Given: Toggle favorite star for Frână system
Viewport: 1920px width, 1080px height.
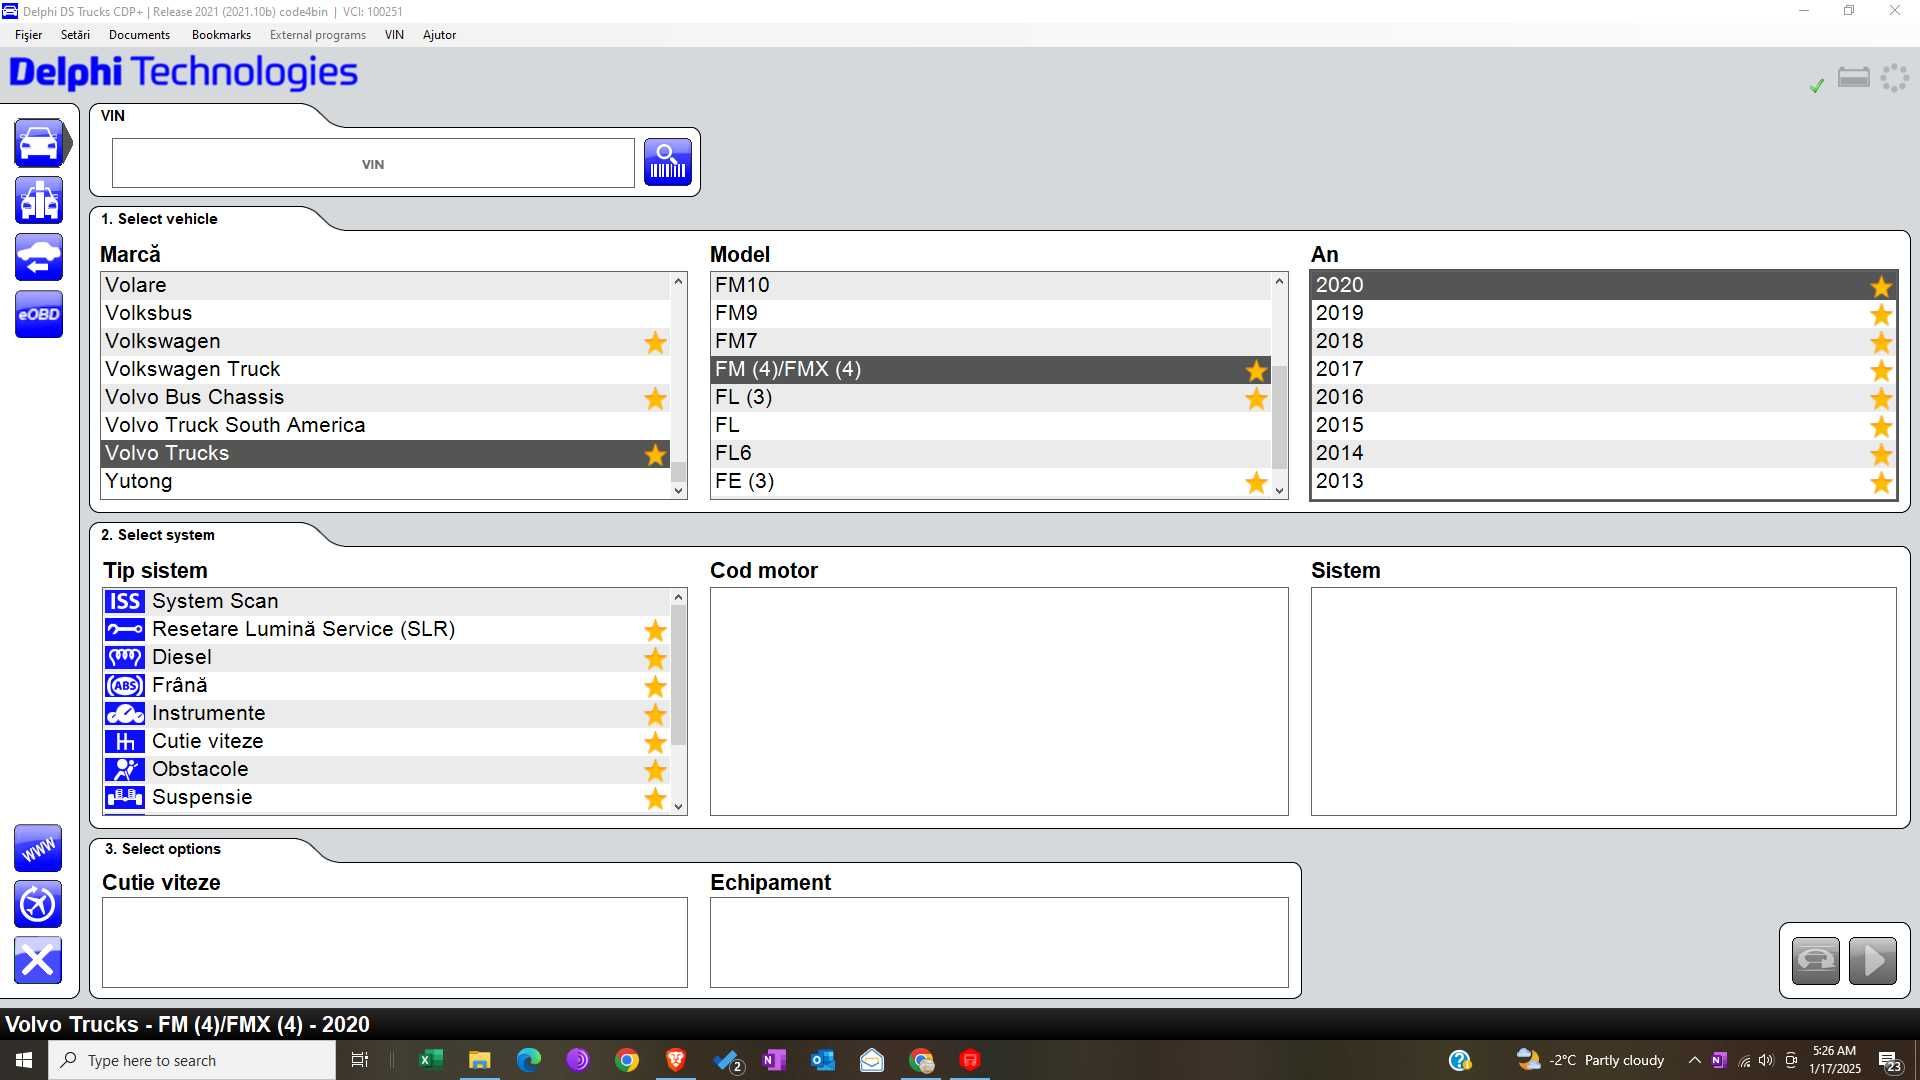Looking at the screenshot, I should (655, 686).
